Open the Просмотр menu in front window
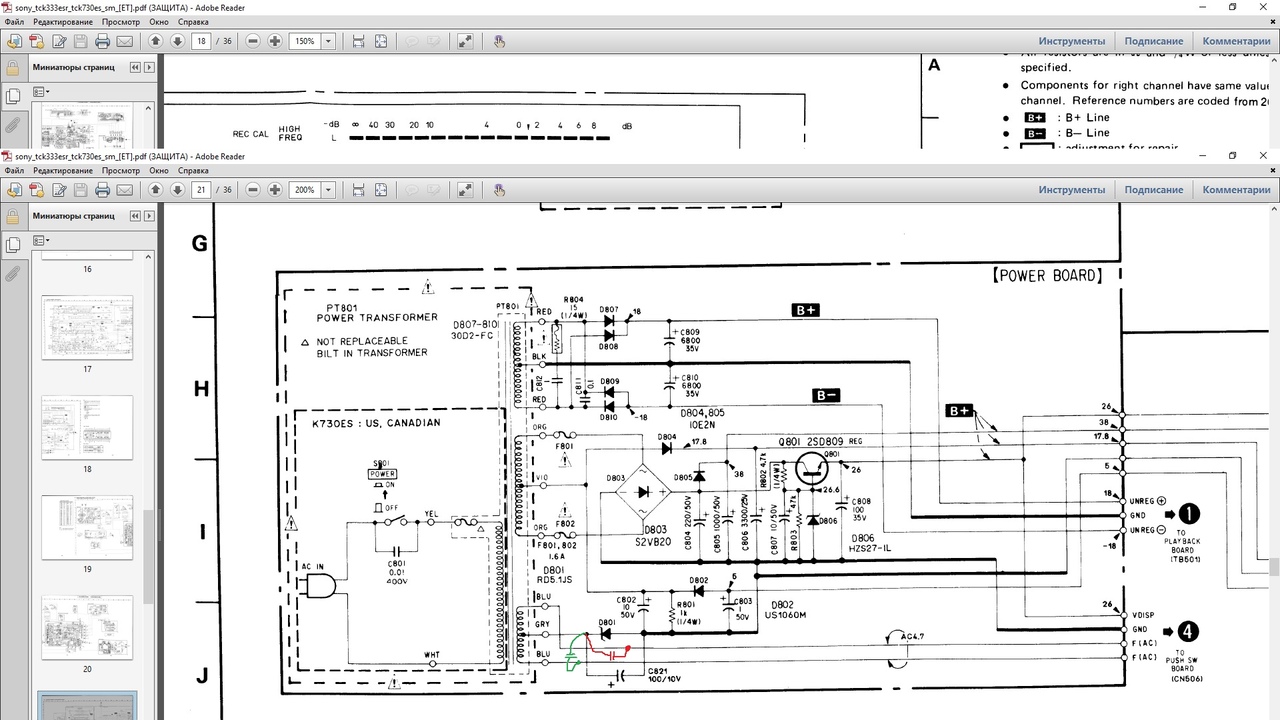 click(x=121, y=170)
